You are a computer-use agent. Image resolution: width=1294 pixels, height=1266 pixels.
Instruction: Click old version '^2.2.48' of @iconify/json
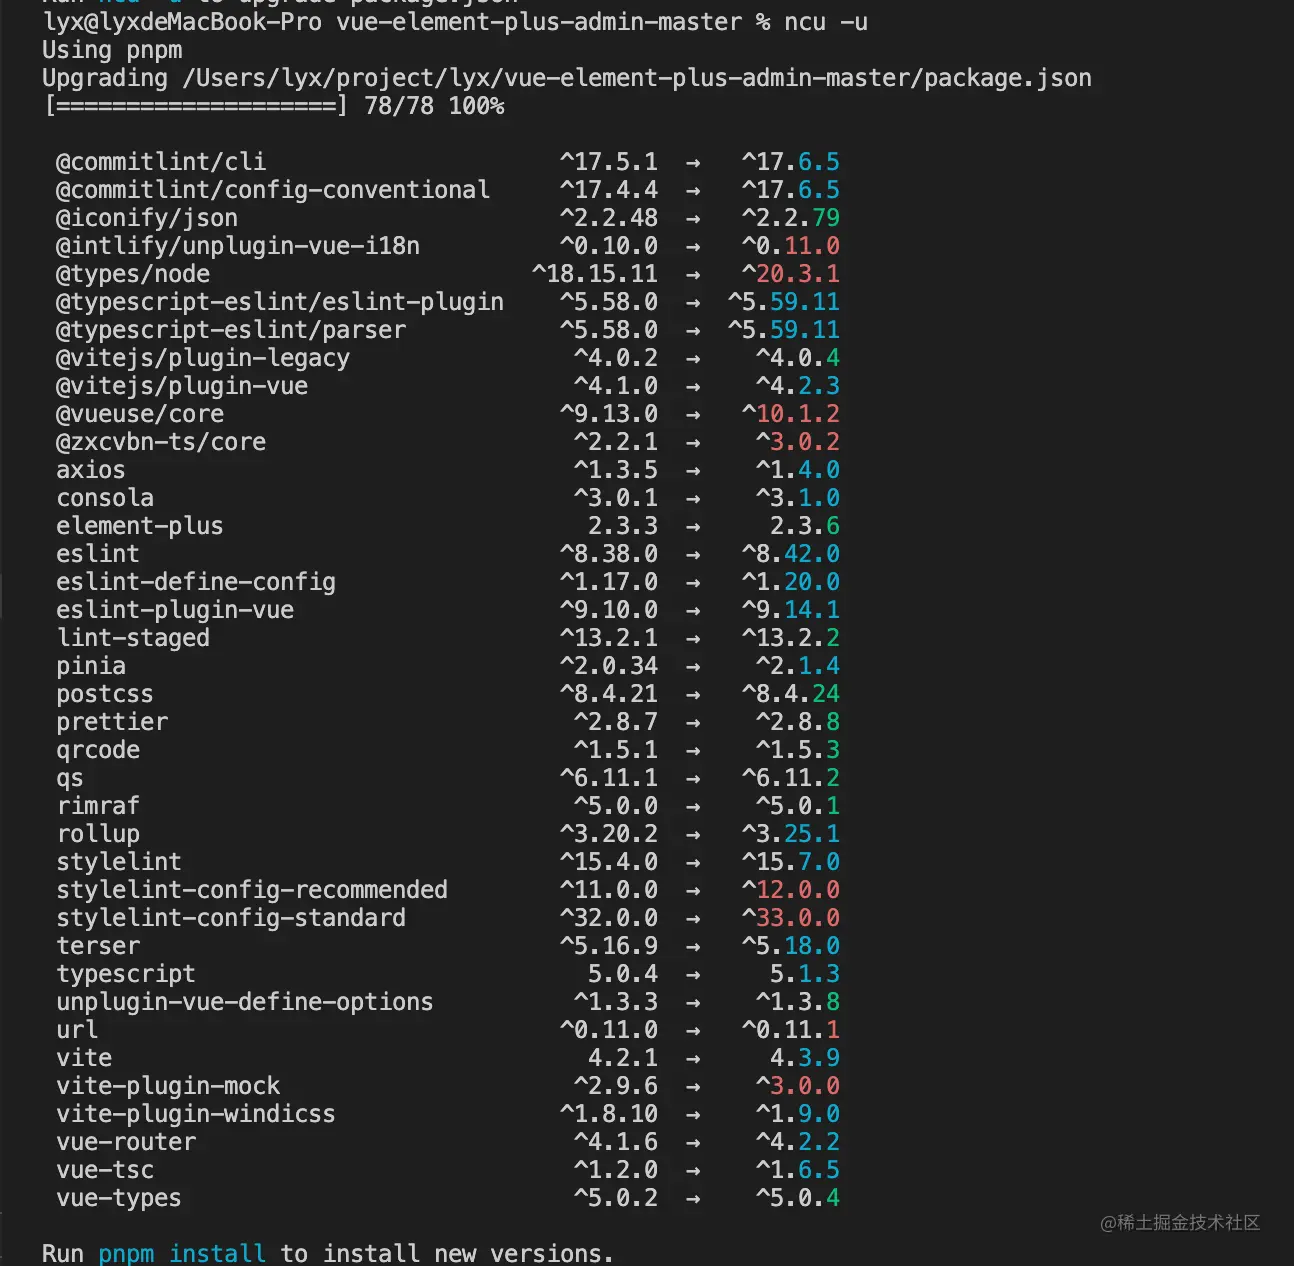[609, 218]
